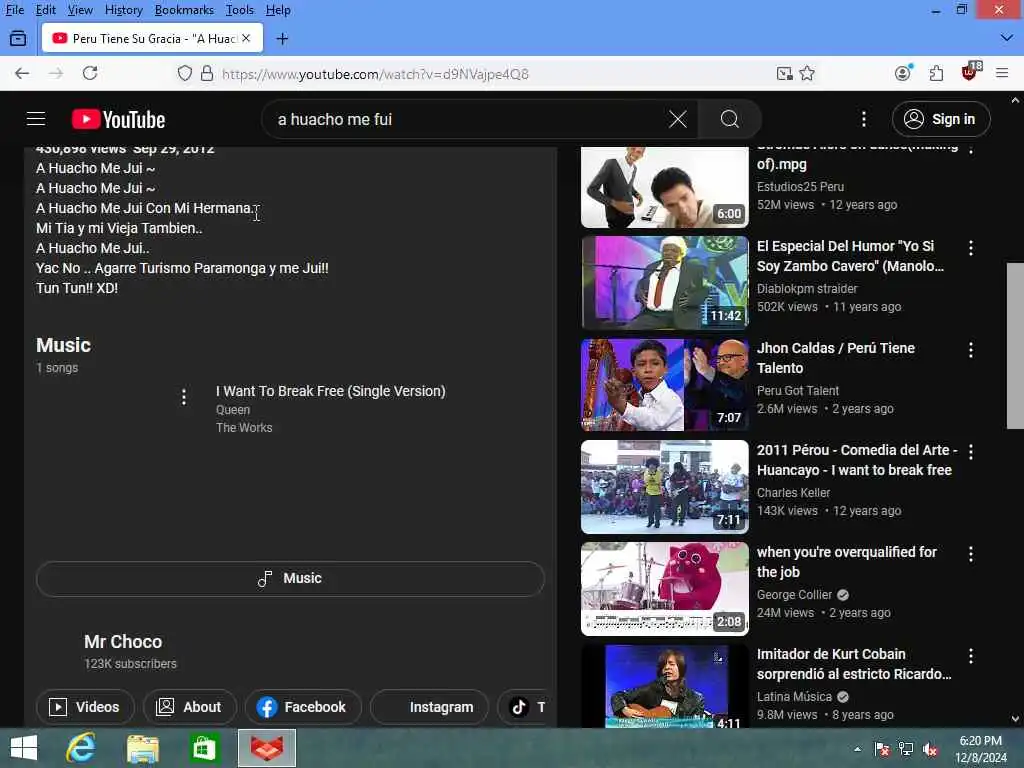
Task: Open more options for Imitador de Kurt Cobain video
Action: click(x=971, y=656)
